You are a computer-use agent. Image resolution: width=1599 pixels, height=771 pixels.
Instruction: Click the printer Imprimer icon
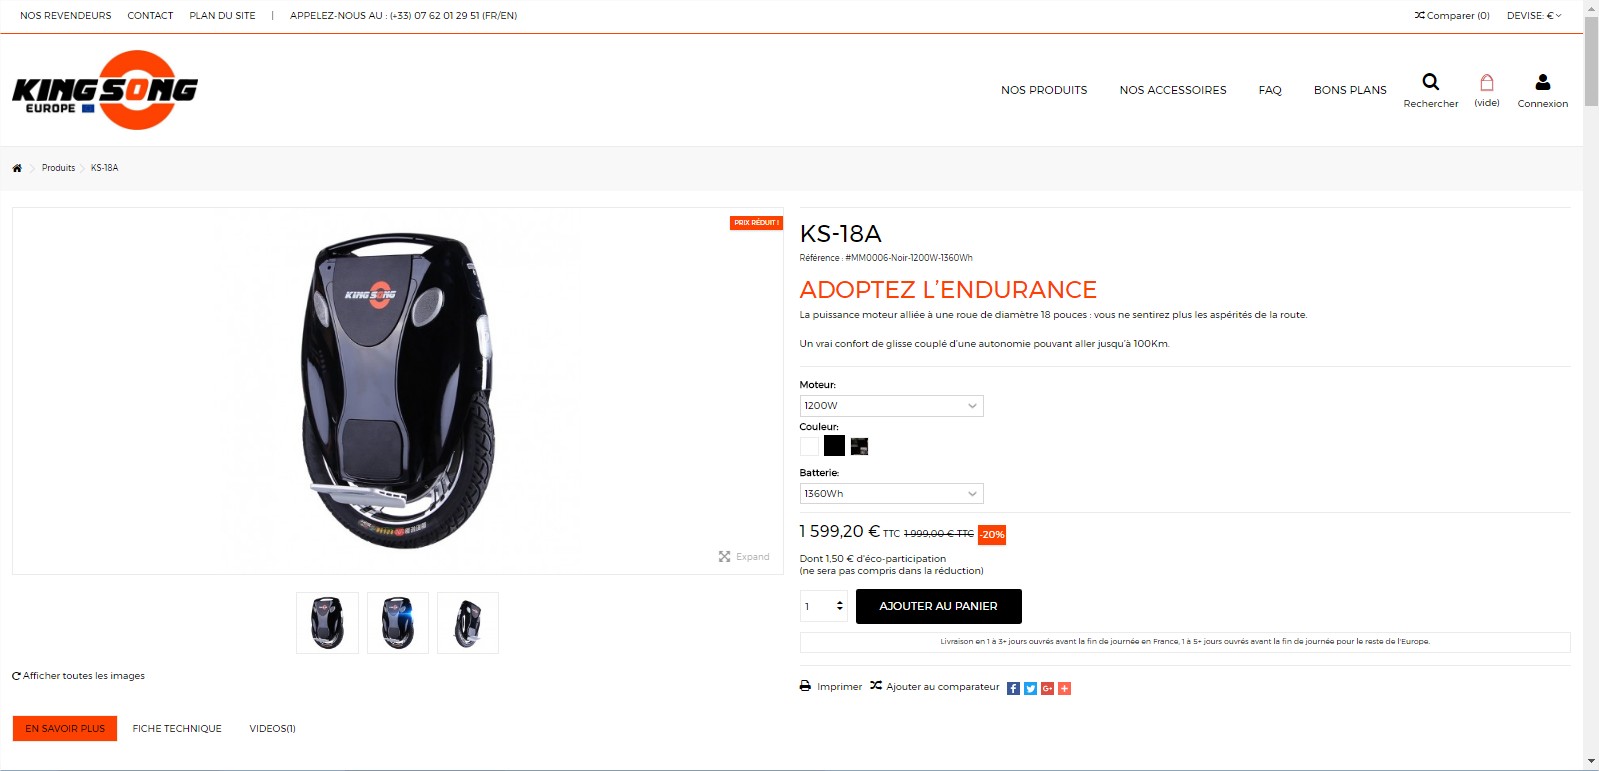[805, 686]
